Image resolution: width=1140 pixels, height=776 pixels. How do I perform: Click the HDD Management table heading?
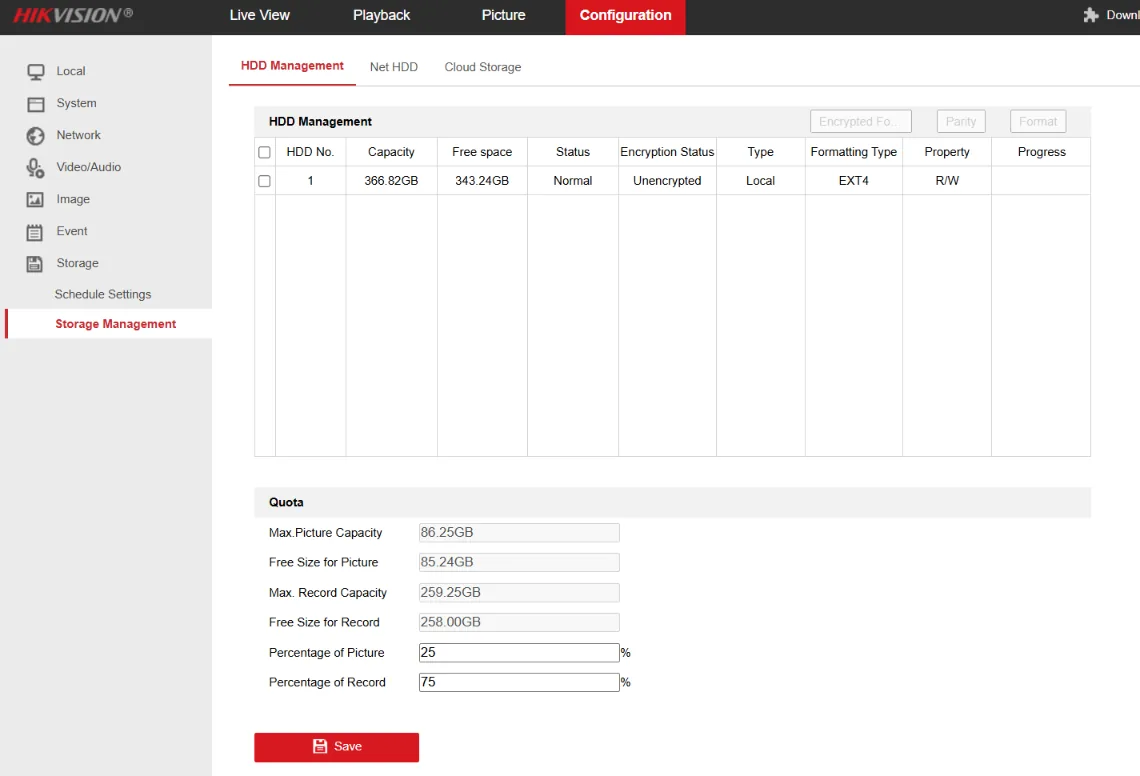pyautogui.click(x=321, y=121)
